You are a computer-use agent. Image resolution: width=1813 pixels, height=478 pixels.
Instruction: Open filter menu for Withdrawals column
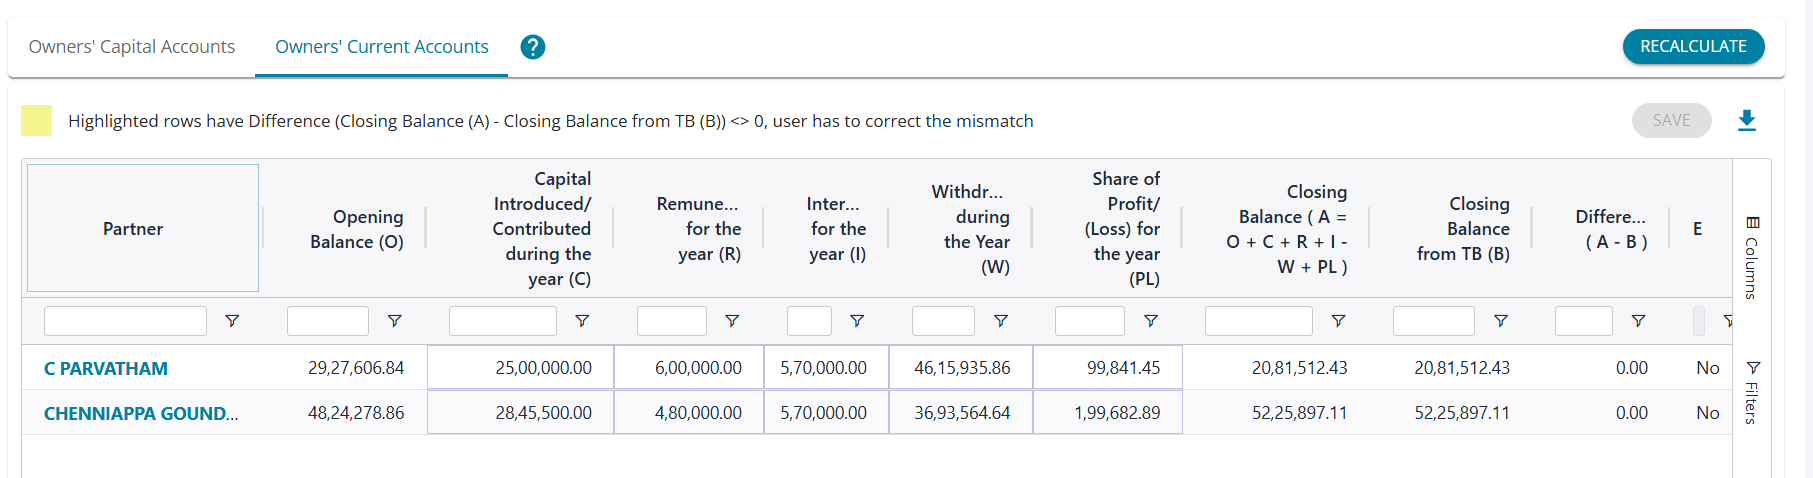coord(1000,321)
